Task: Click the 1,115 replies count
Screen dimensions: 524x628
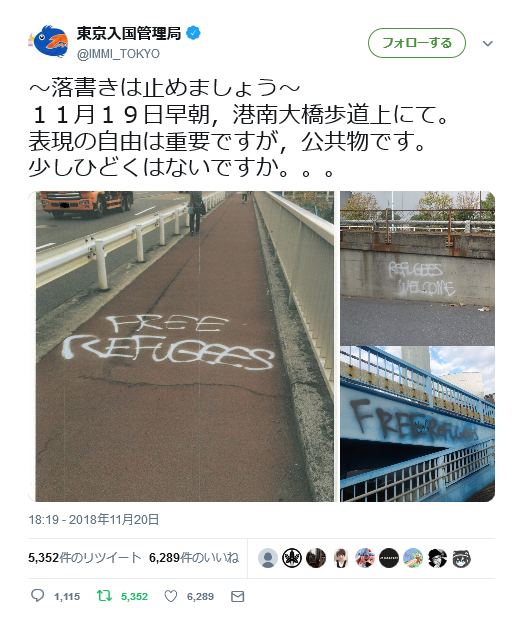Action: 67,597
